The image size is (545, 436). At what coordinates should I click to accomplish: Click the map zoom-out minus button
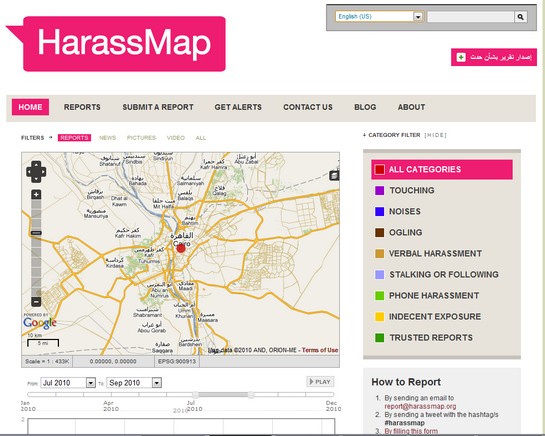(36, 301)
